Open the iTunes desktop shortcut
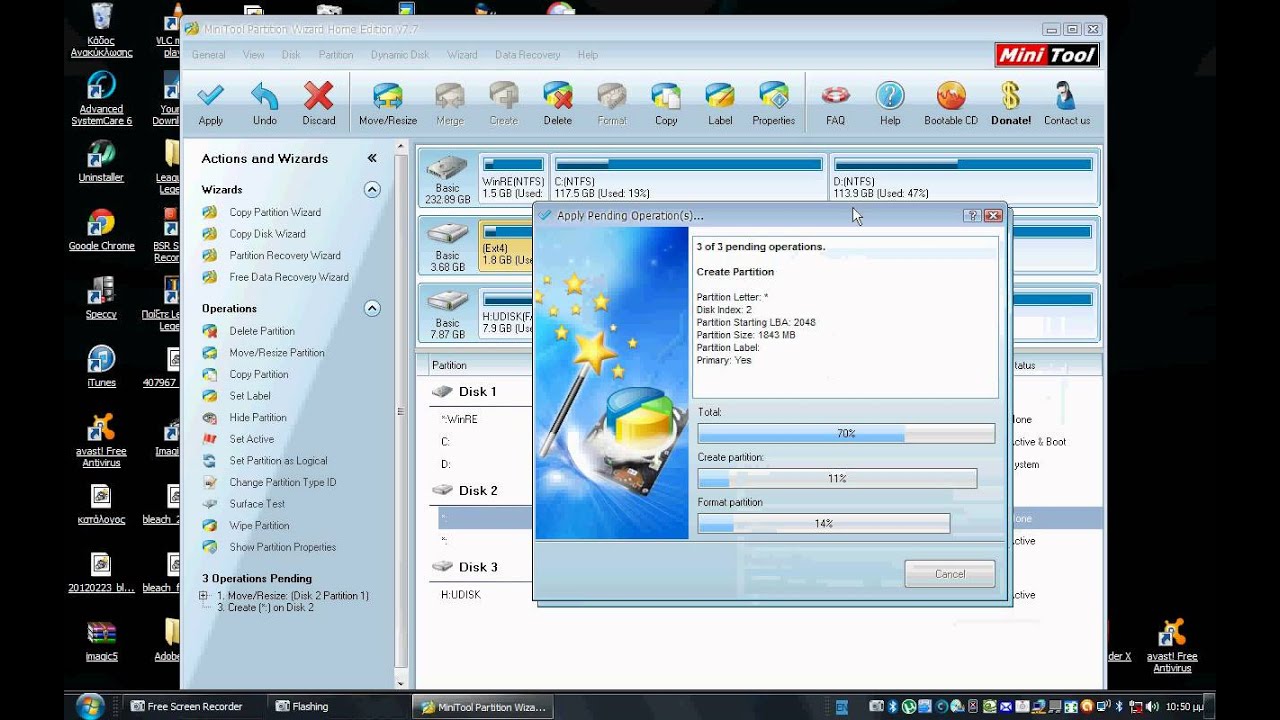Image resolution: width=1280 pixels, height=720 pixels. pos(101,367)
